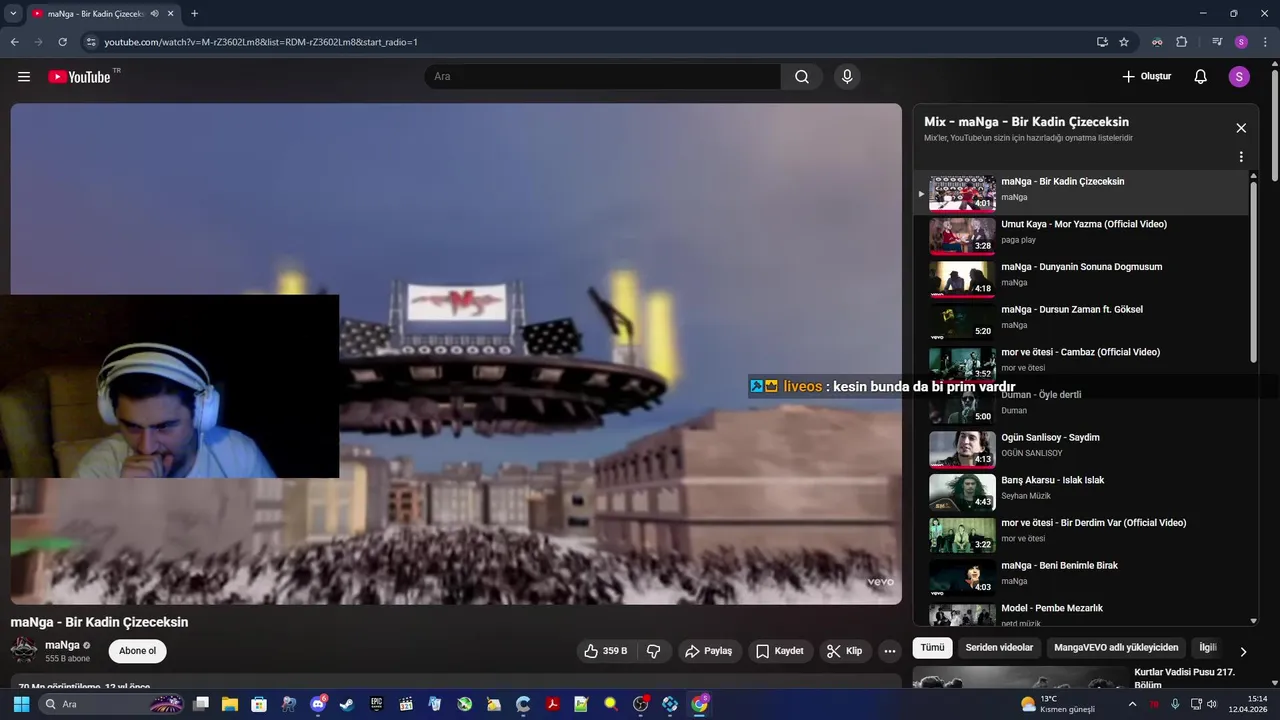This screenshot has height=720, width=1280.
Task: View site information icon in address bar
Action: point(90,42)
